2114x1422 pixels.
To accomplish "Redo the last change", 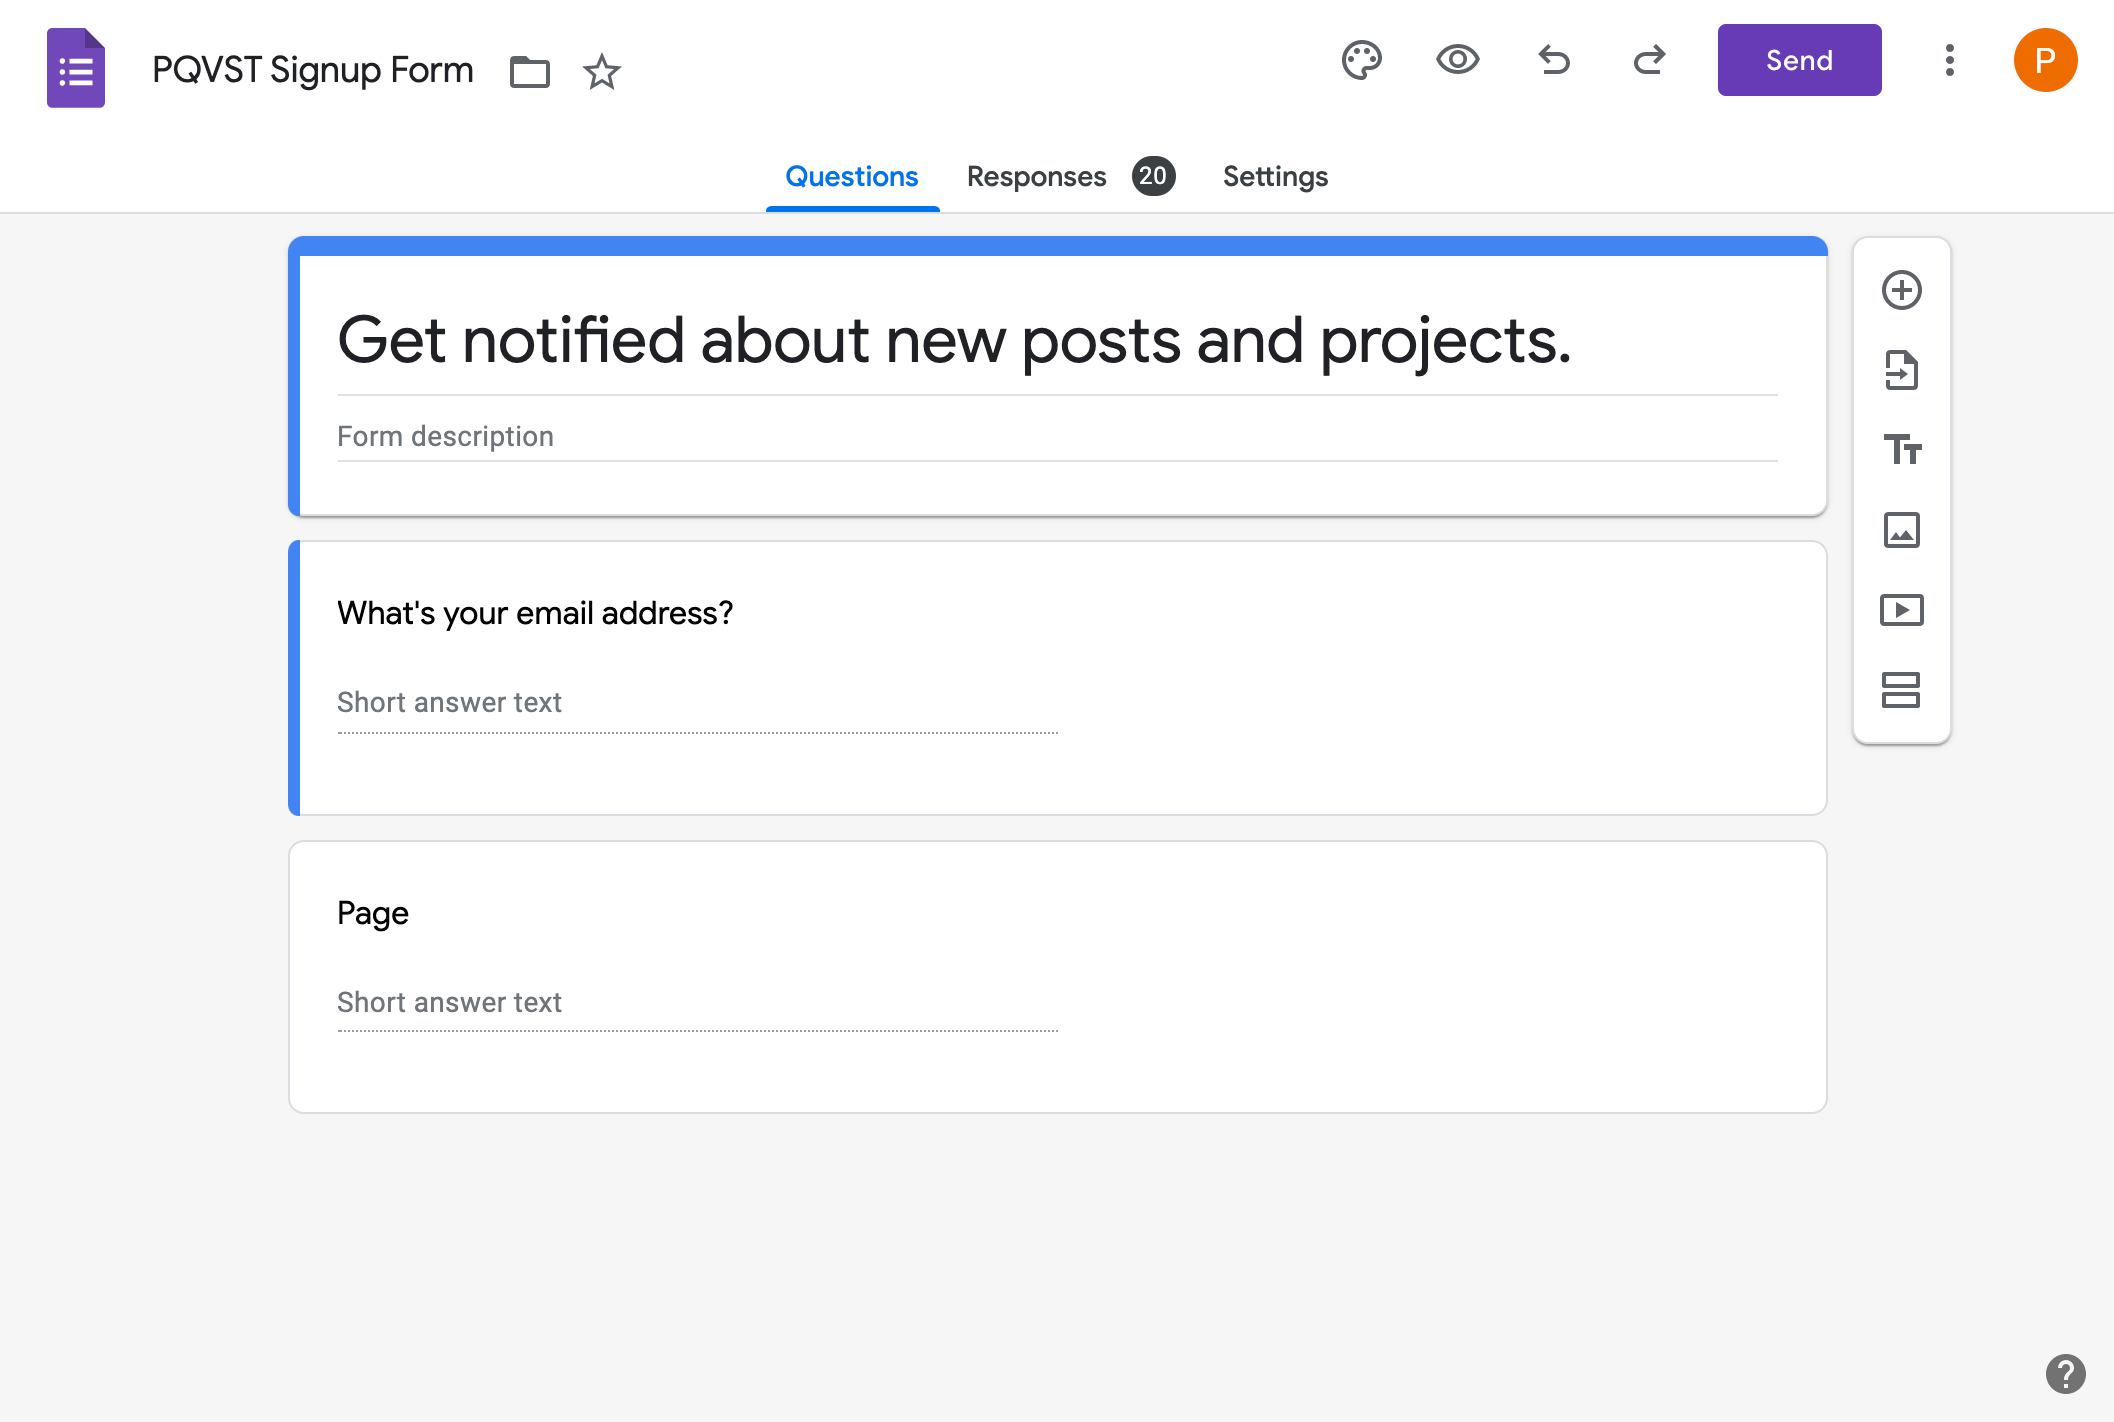I will [1649, 60].
